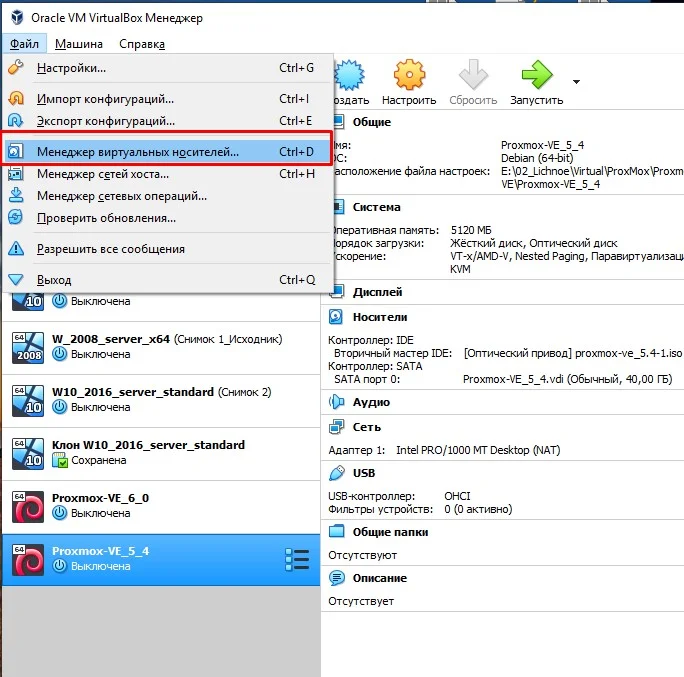Choose Разрешить все сообщения entry
Screen dimensions: 684x677
[x=168, y=249]
